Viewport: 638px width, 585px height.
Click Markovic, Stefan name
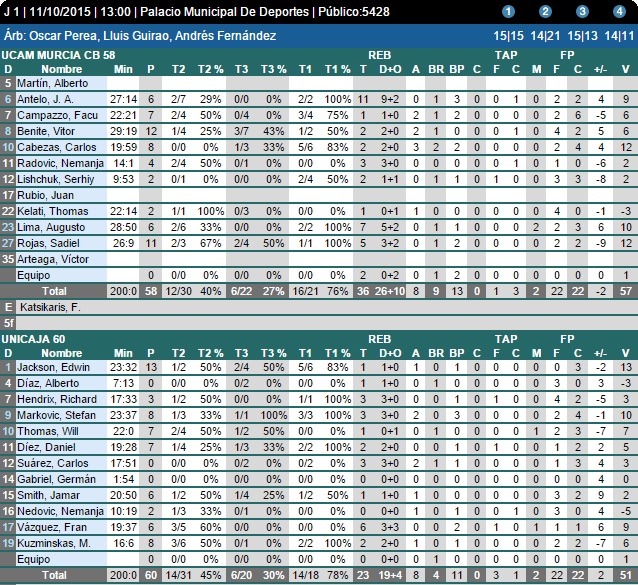pyautogui.click(x=56, y=415)
